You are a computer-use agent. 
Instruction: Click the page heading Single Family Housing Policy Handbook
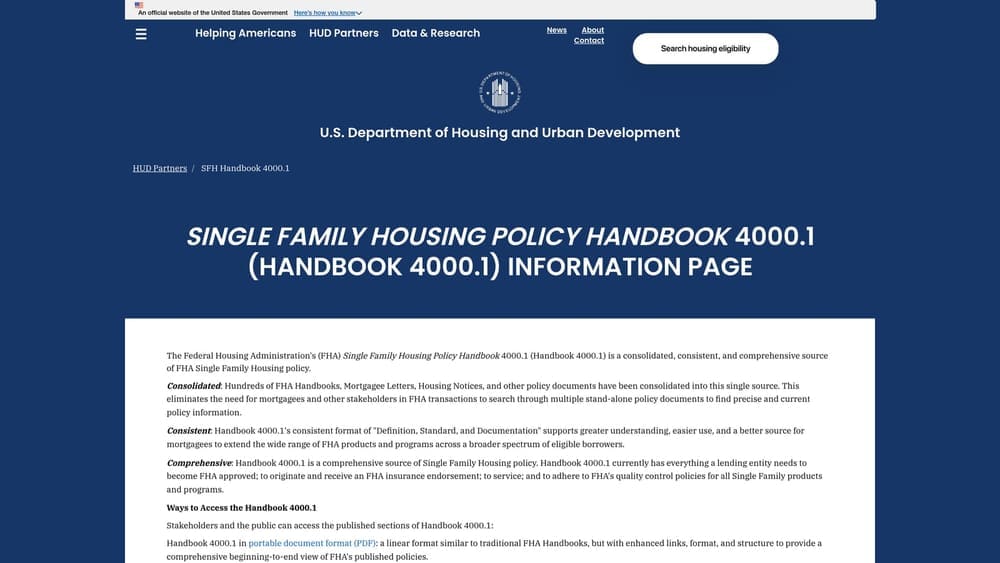500,251
